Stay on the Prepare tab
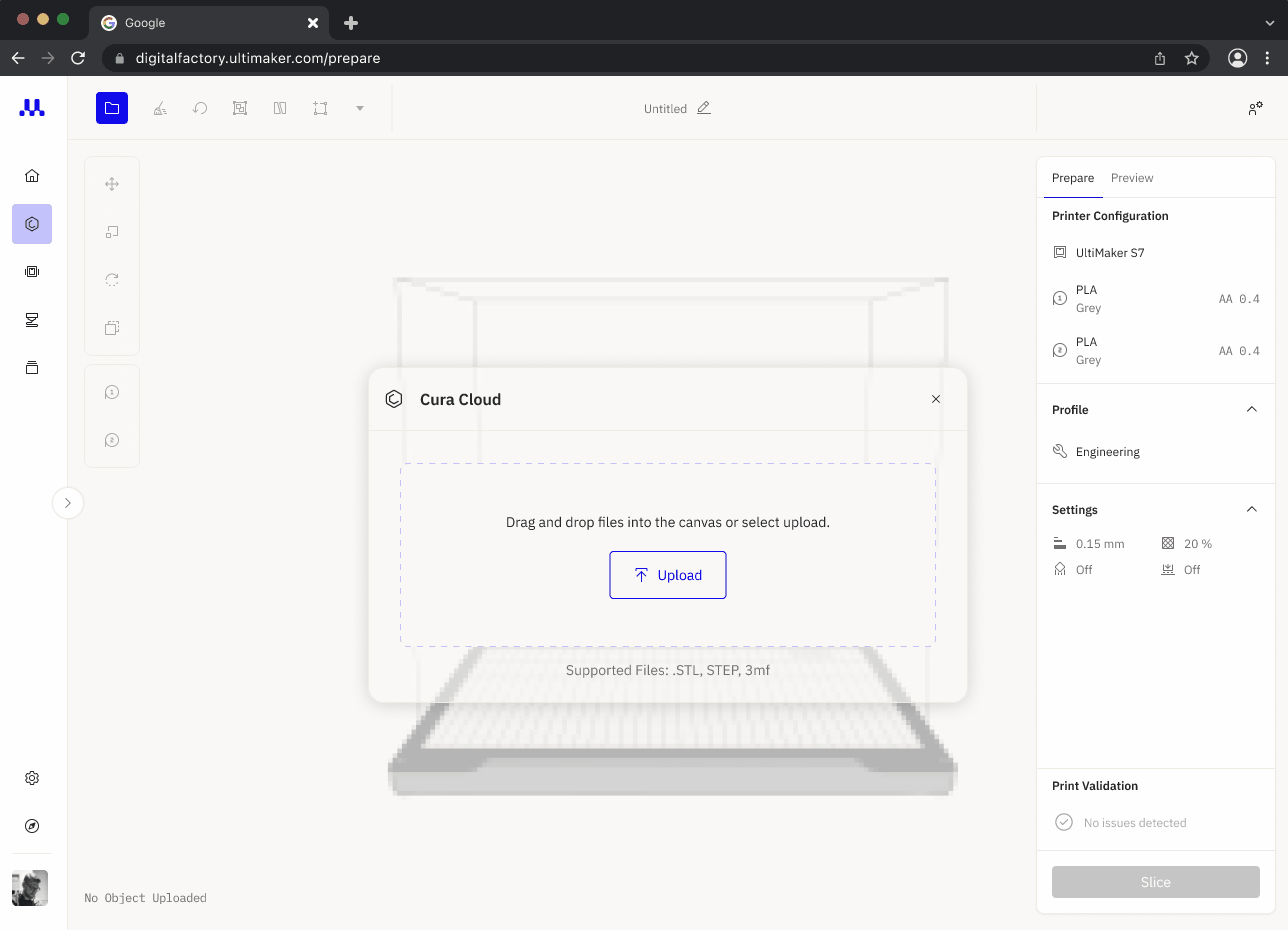This screenshot has width=1288, height=930. pyautogui.click(x=1072, y=178)
